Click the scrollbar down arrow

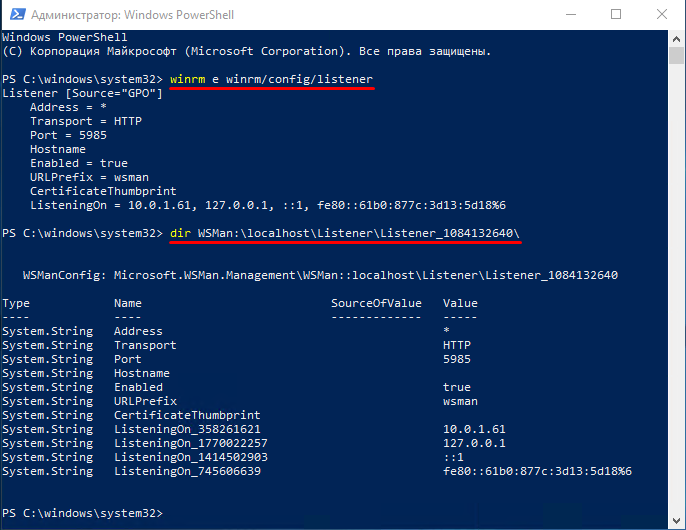(676, 520)
